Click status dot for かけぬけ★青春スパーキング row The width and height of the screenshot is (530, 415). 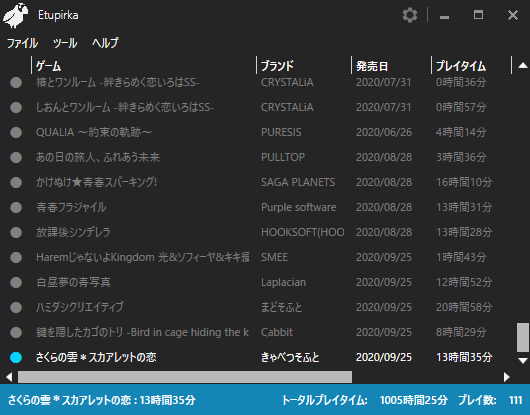point(16,182)
